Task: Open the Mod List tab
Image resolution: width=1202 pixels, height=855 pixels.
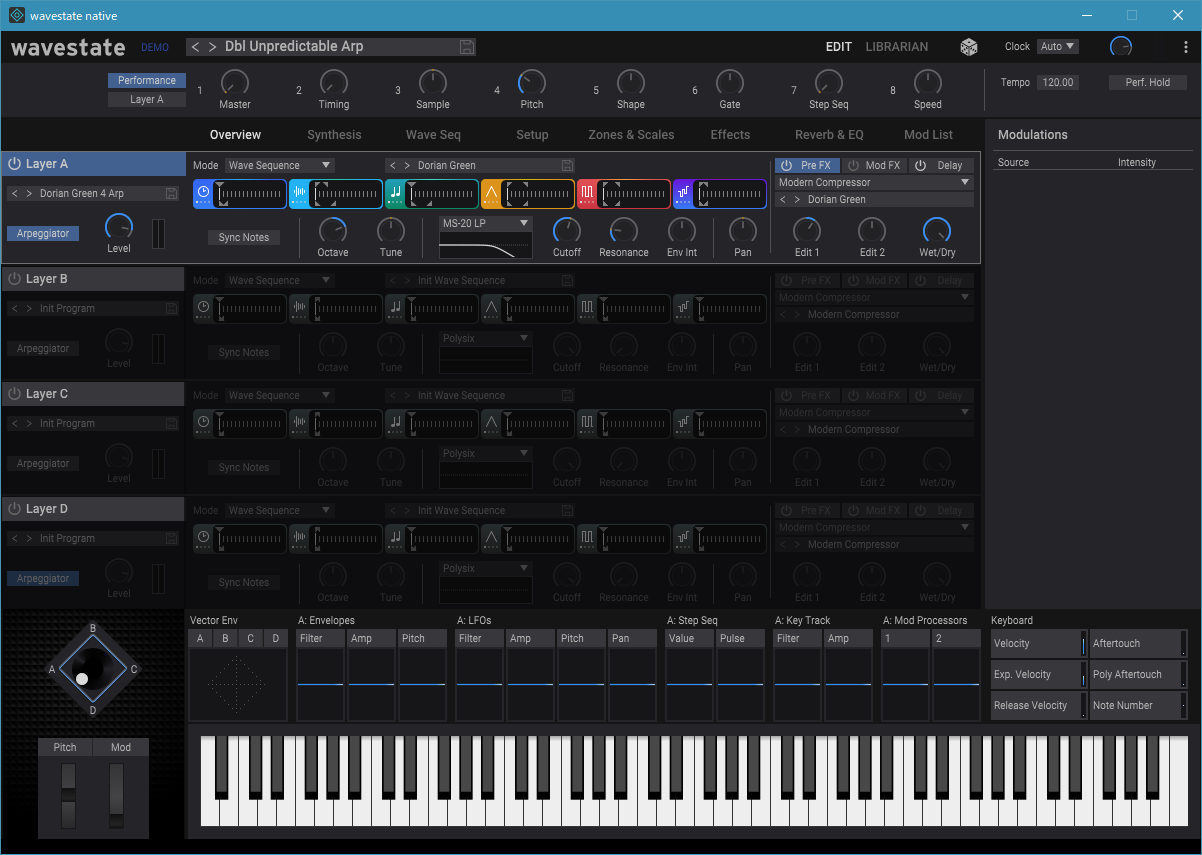Action: point(928,135)
